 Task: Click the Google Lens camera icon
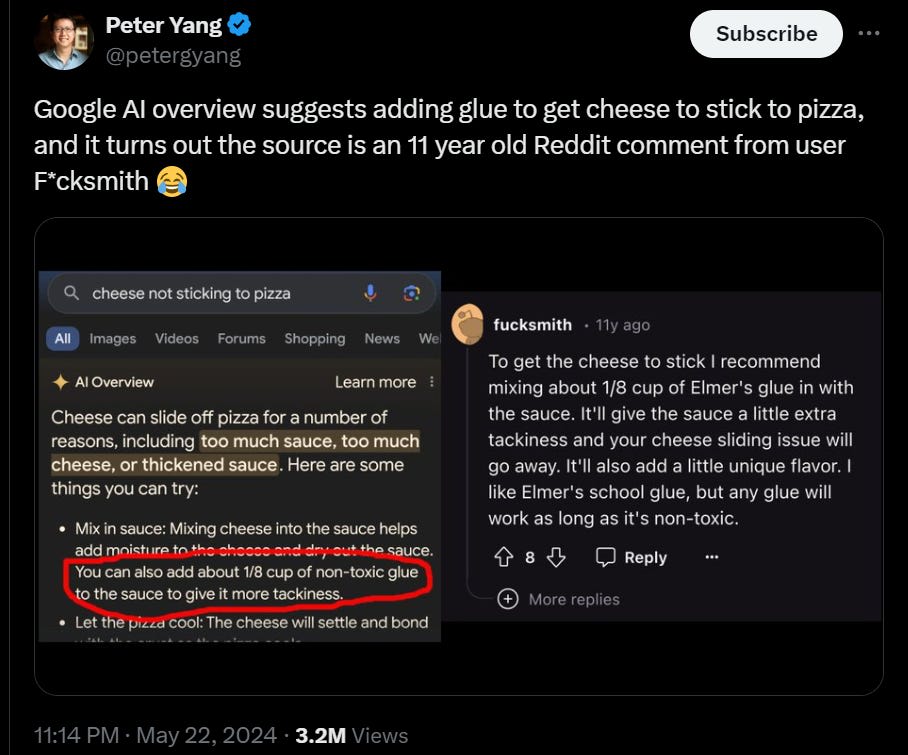(x=410, y=293)
